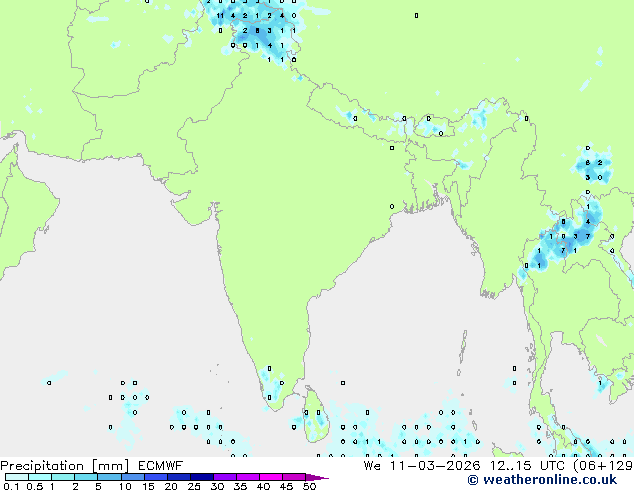Click the '11' precipitation value on the map
Image resolution: width=634 pixels, height=490 pixels.
coord(220,16)
